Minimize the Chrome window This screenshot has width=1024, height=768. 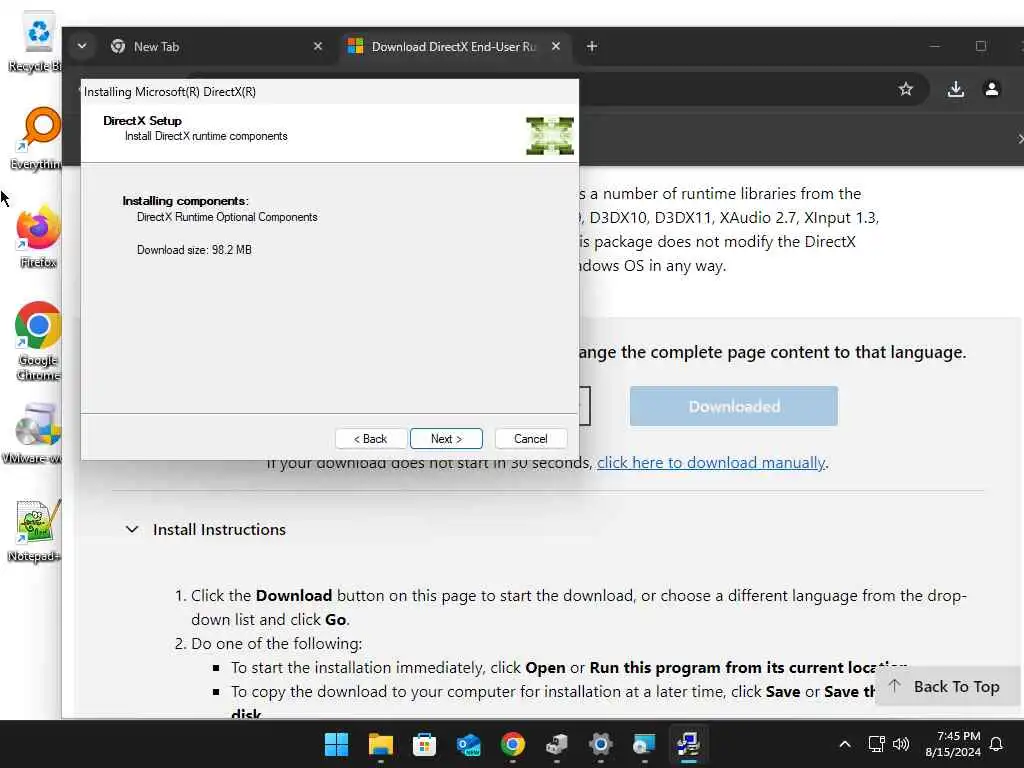935,46
